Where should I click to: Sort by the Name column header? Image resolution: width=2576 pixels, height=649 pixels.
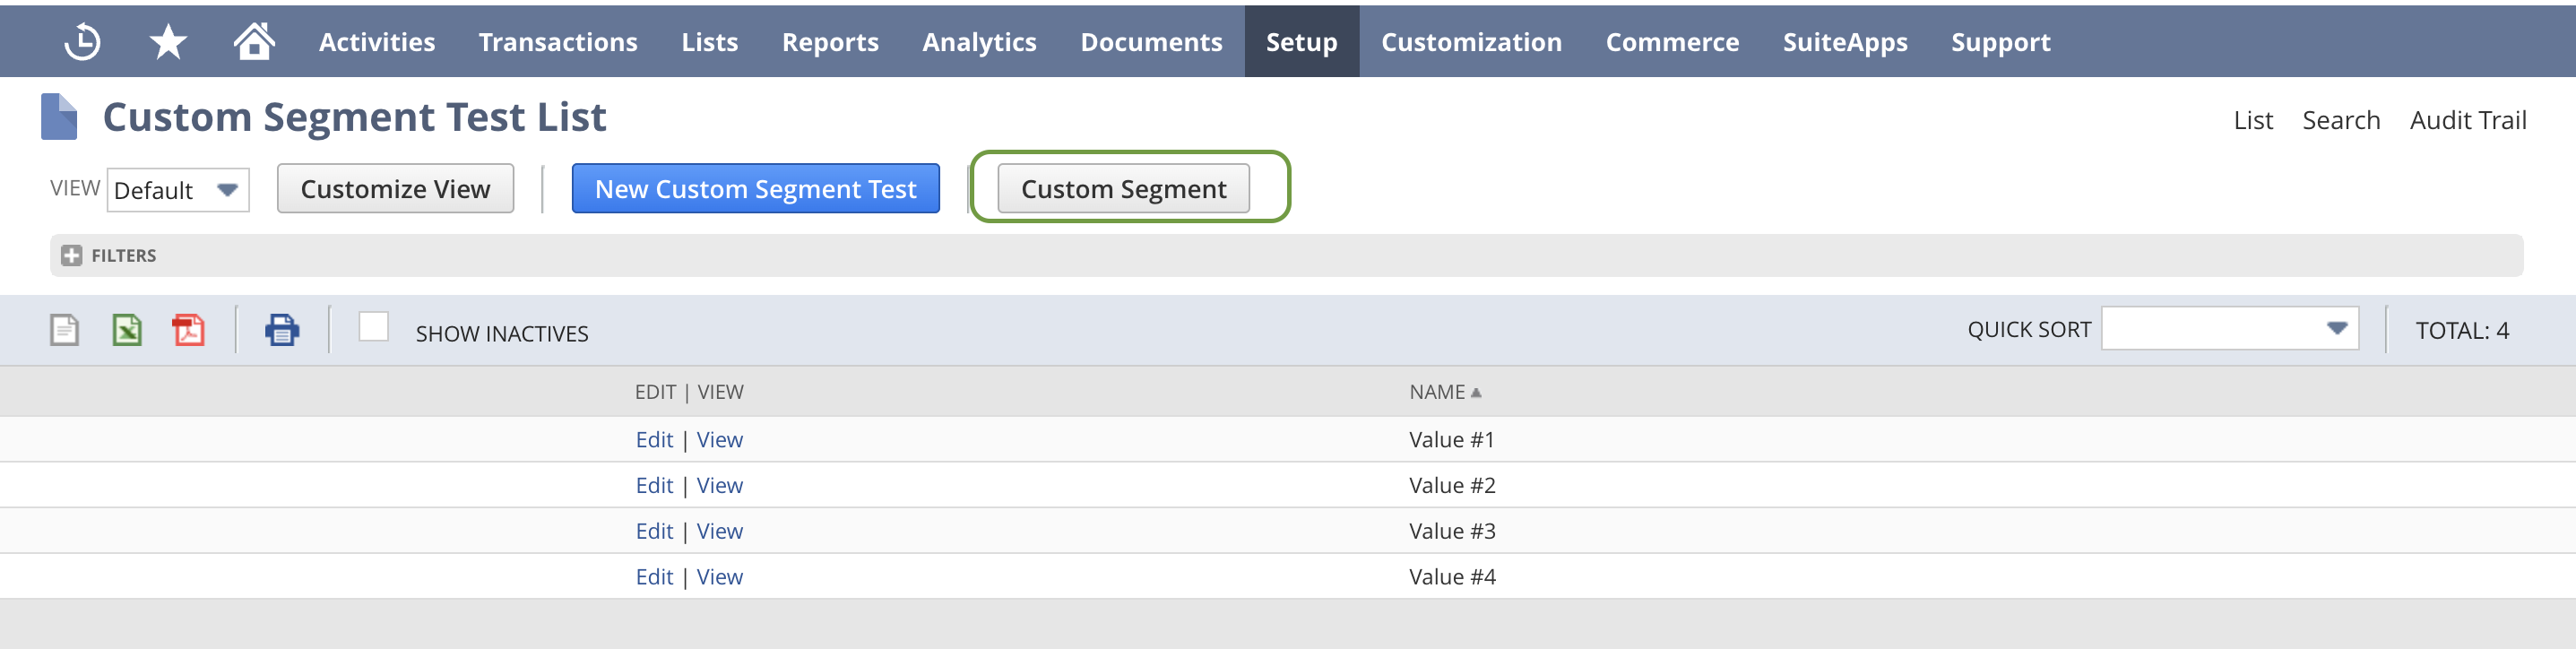click(x=1444, y=392)
